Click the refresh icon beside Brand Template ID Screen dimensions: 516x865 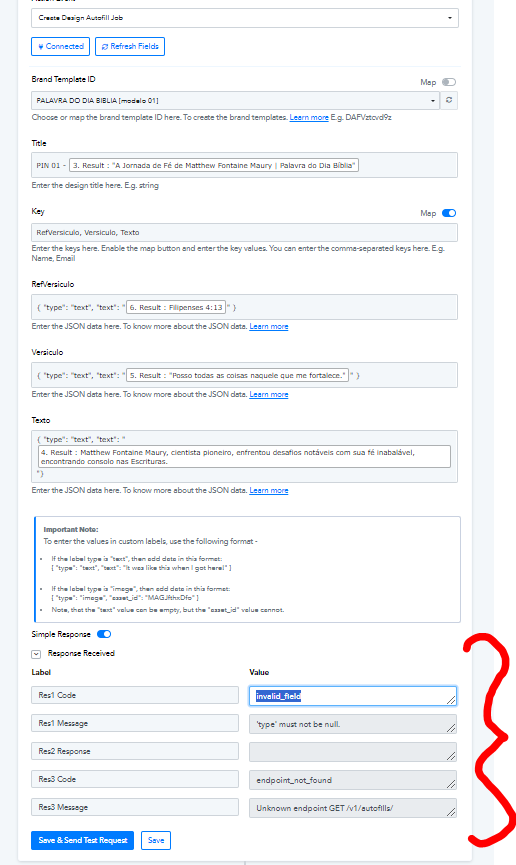tap(449, 100)
